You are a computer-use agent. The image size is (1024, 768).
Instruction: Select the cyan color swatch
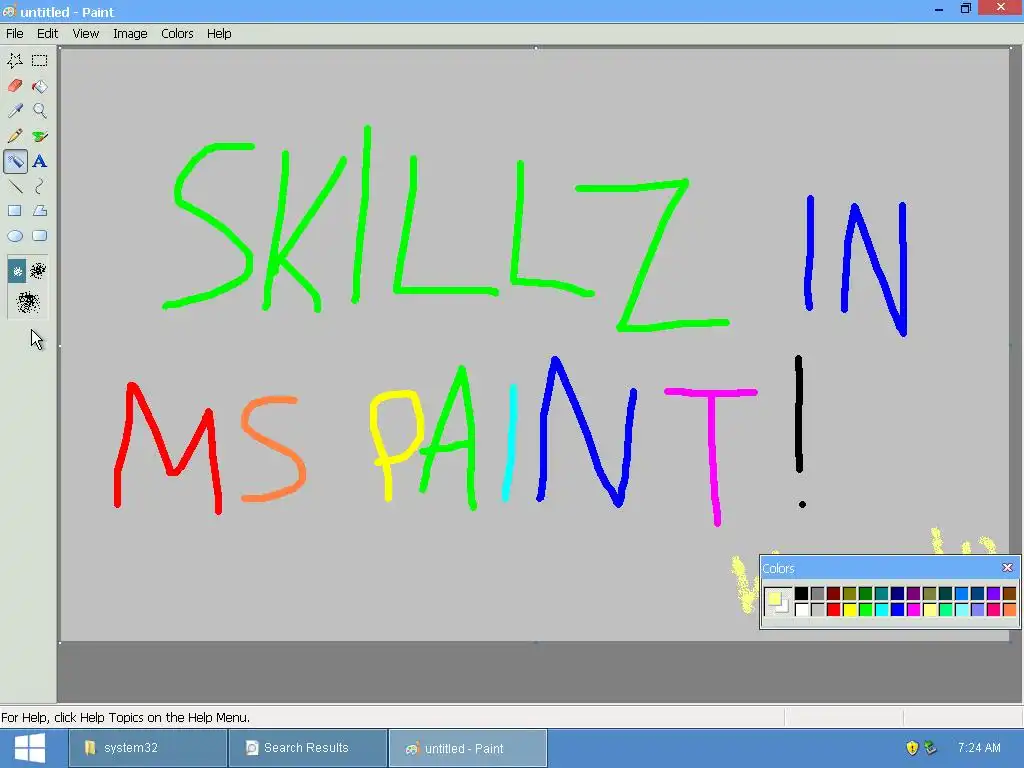(882, 610)
